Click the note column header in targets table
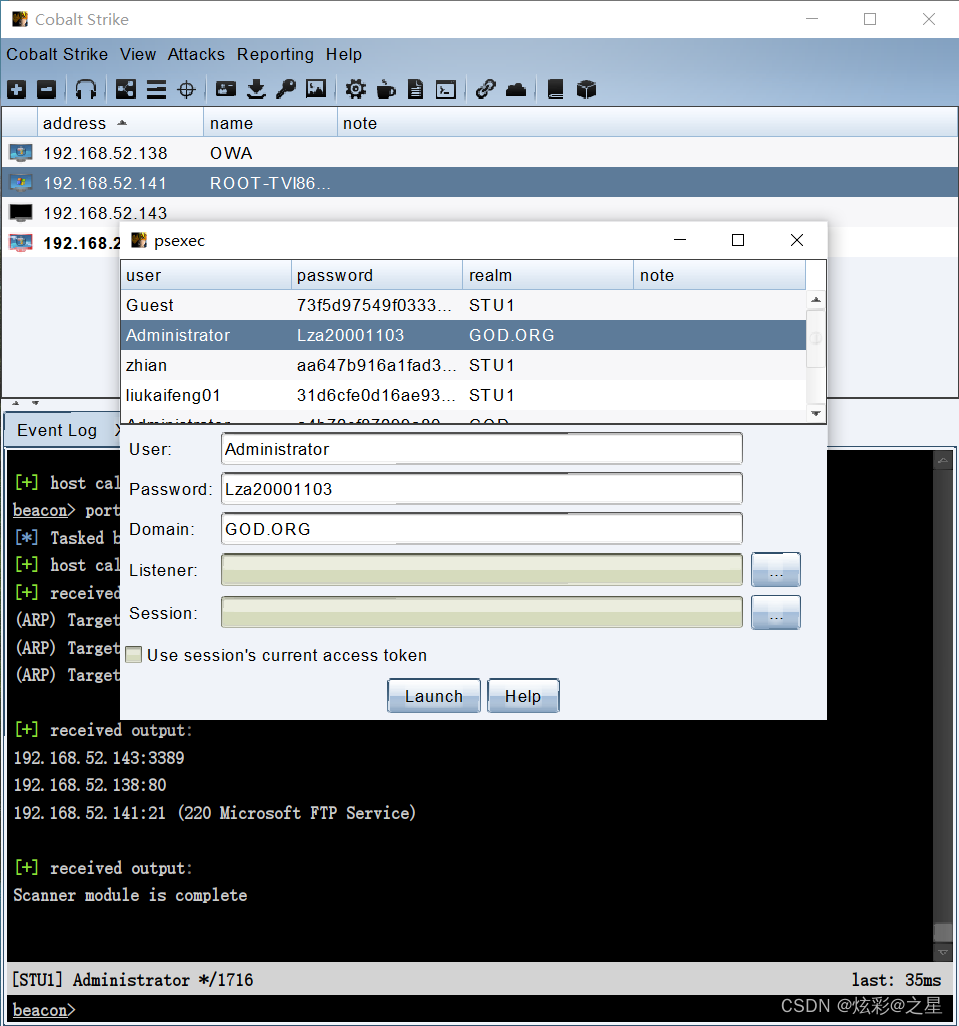Screen dimensions: 959x1026 [x=647, y=123]
